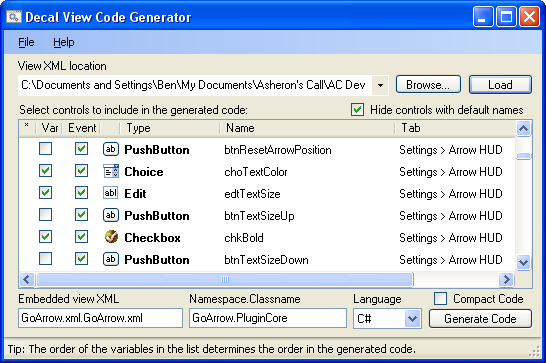Click the Decal View Code Generator title icon
546x363 pixels.
14,17
